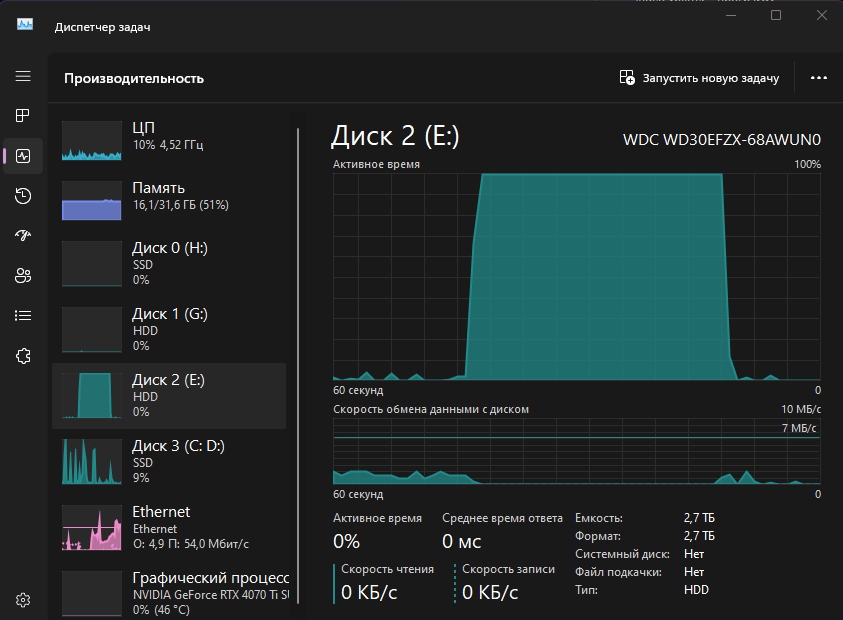
Task: Click the 7 МБ/с graph label
Action: (x=799, y=428)
